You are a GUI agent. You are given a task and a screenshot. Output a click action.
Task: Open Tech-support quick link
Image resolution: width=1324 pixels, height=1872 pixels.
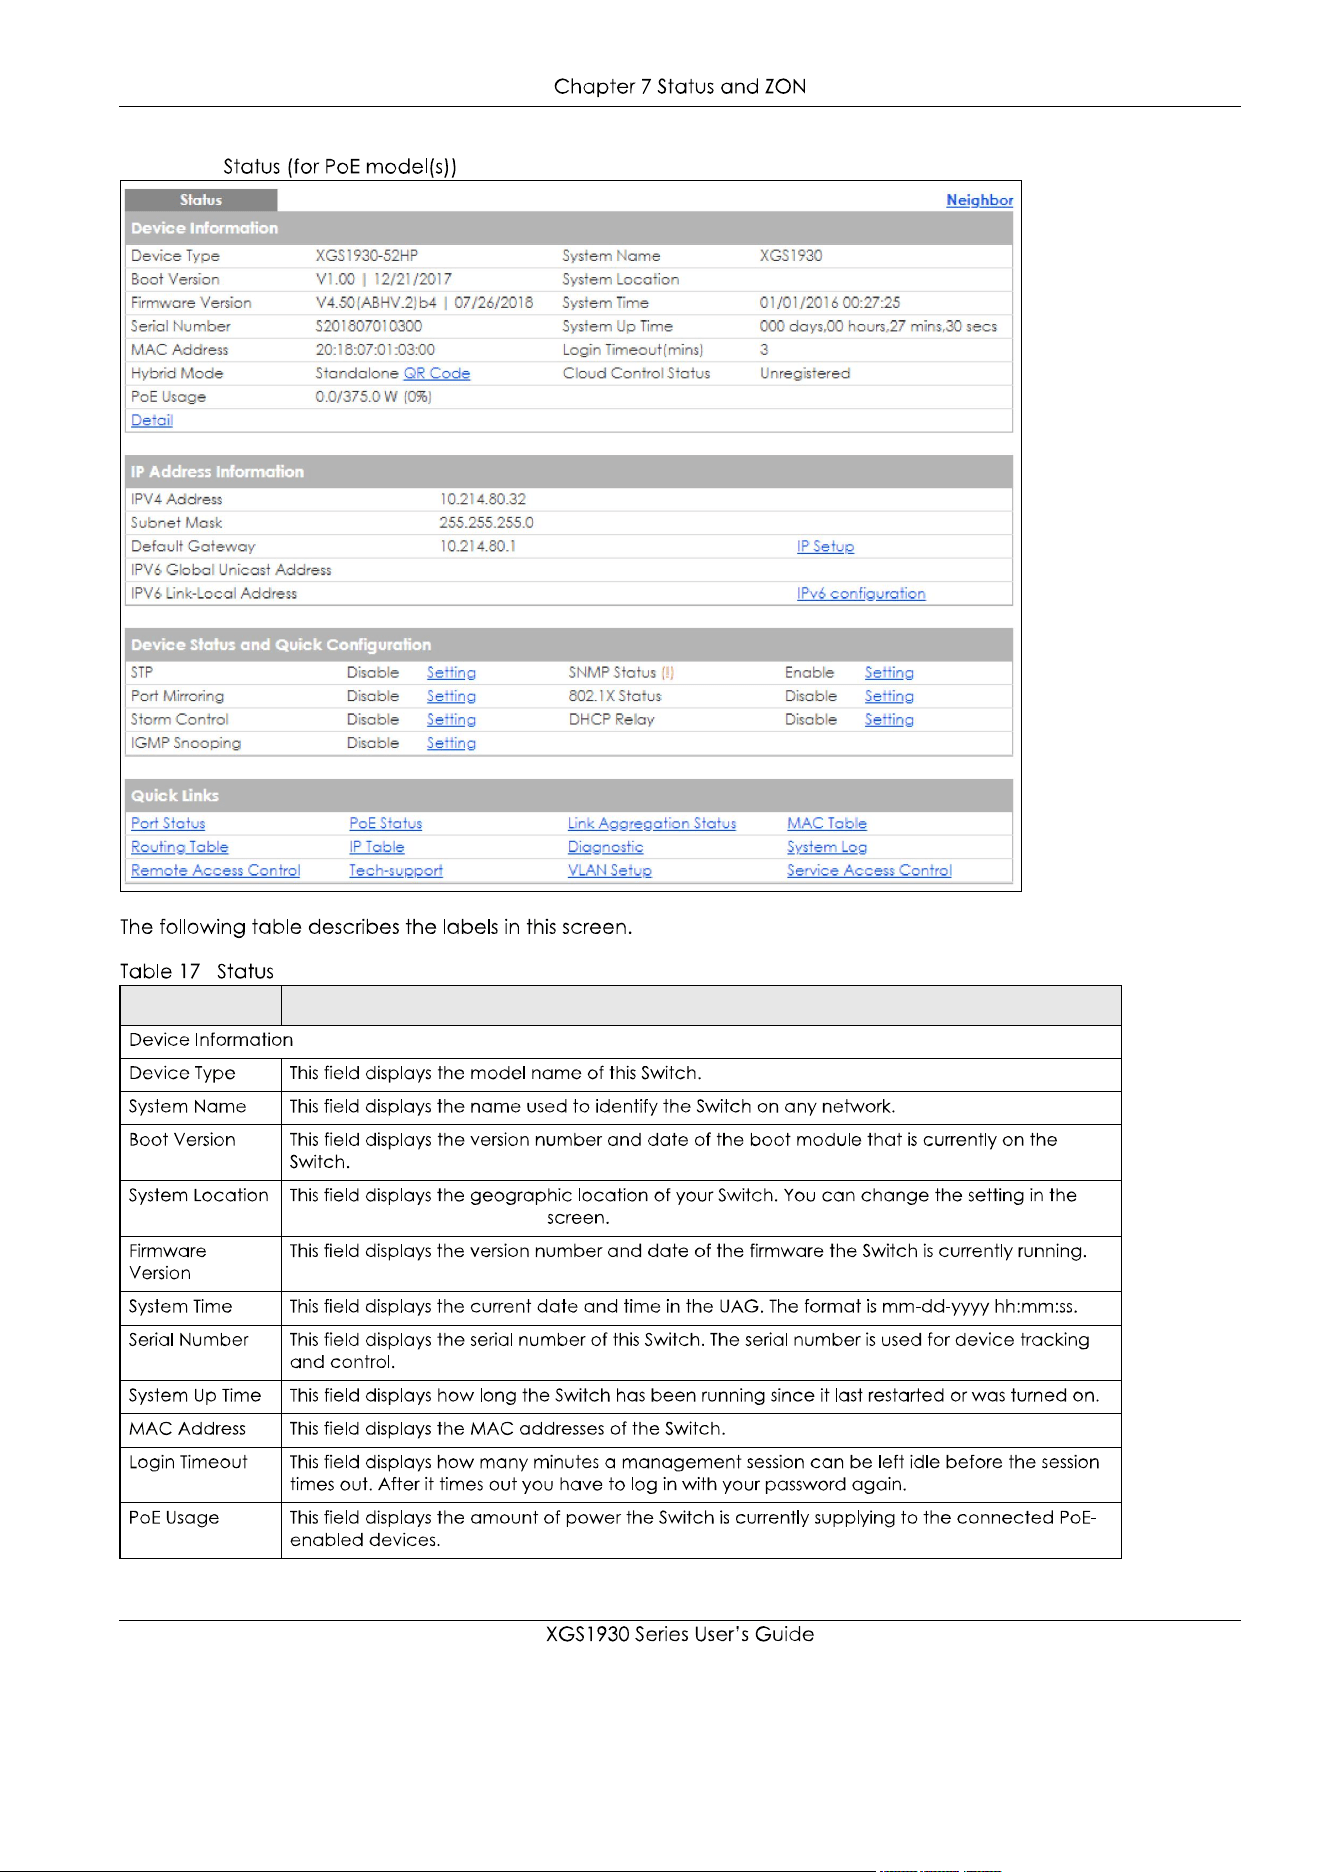pyautogui.click(x=396, y=871)
